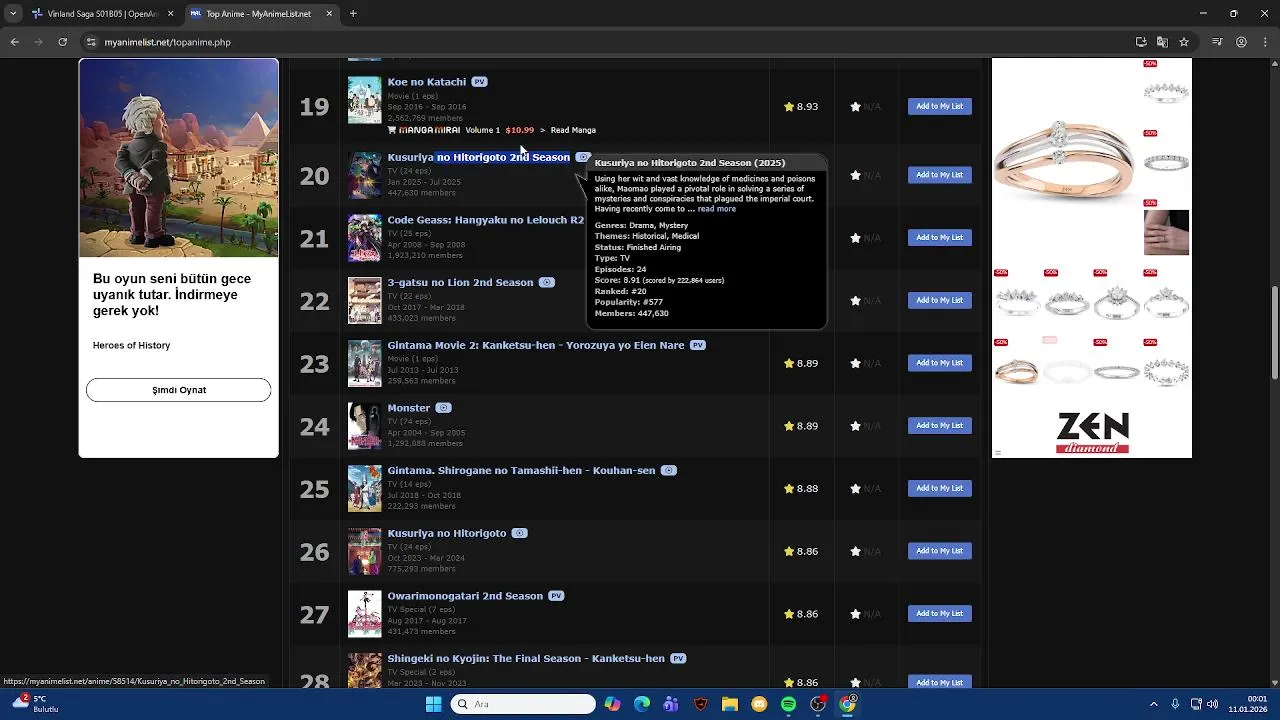Add Koe no Katachi to My List
This screenshot has height=720, width=1280.
tap(940, 106)
